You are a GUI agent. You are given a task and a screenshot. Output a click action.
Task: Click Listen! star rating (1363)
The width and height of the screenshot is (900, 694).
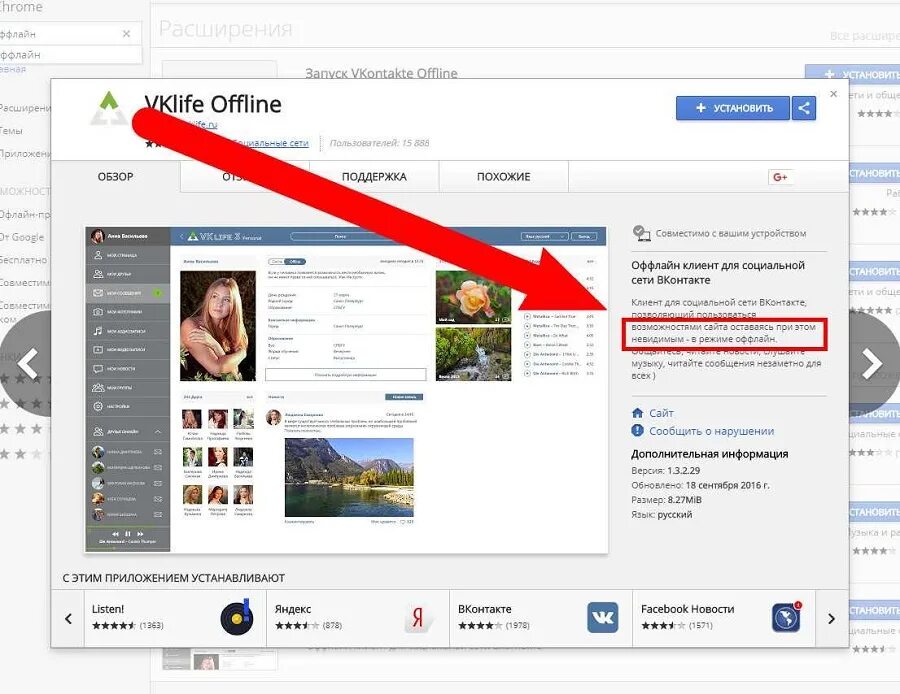pyautogui.click(x=127, y=625)
